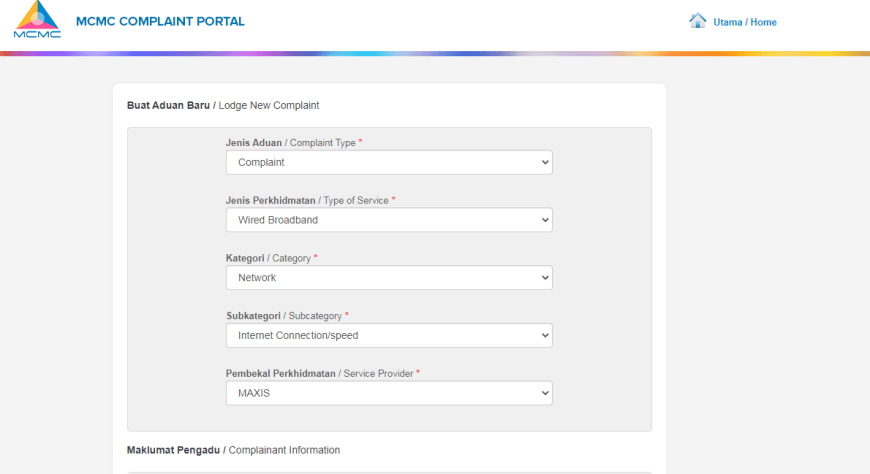Open the Service Provider dropdown showing MAXIS

coord(389,393)
